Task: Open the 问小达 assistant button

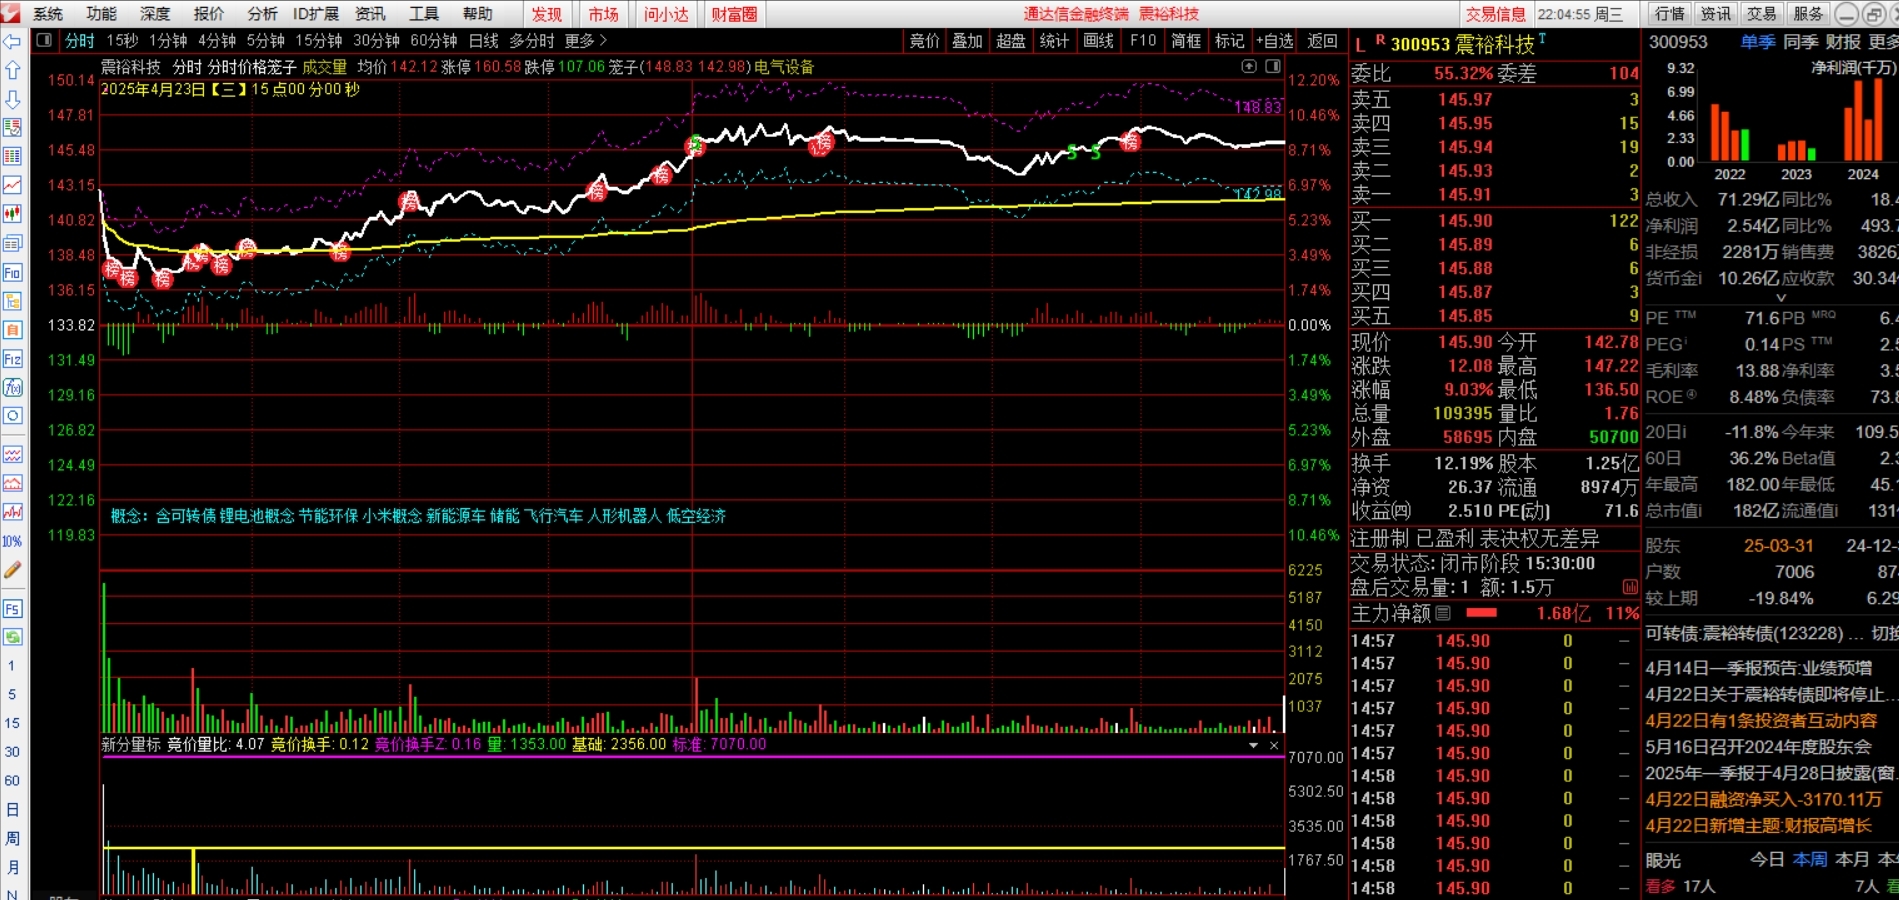Action: [x=666, y=14]
